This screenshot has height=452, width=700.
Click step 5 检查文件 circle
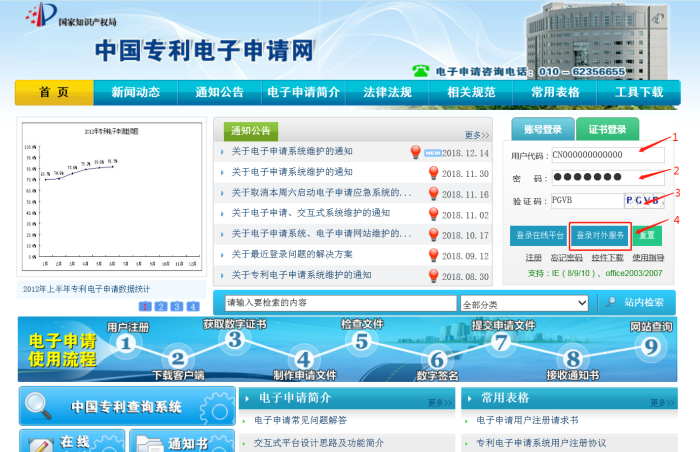361,342
